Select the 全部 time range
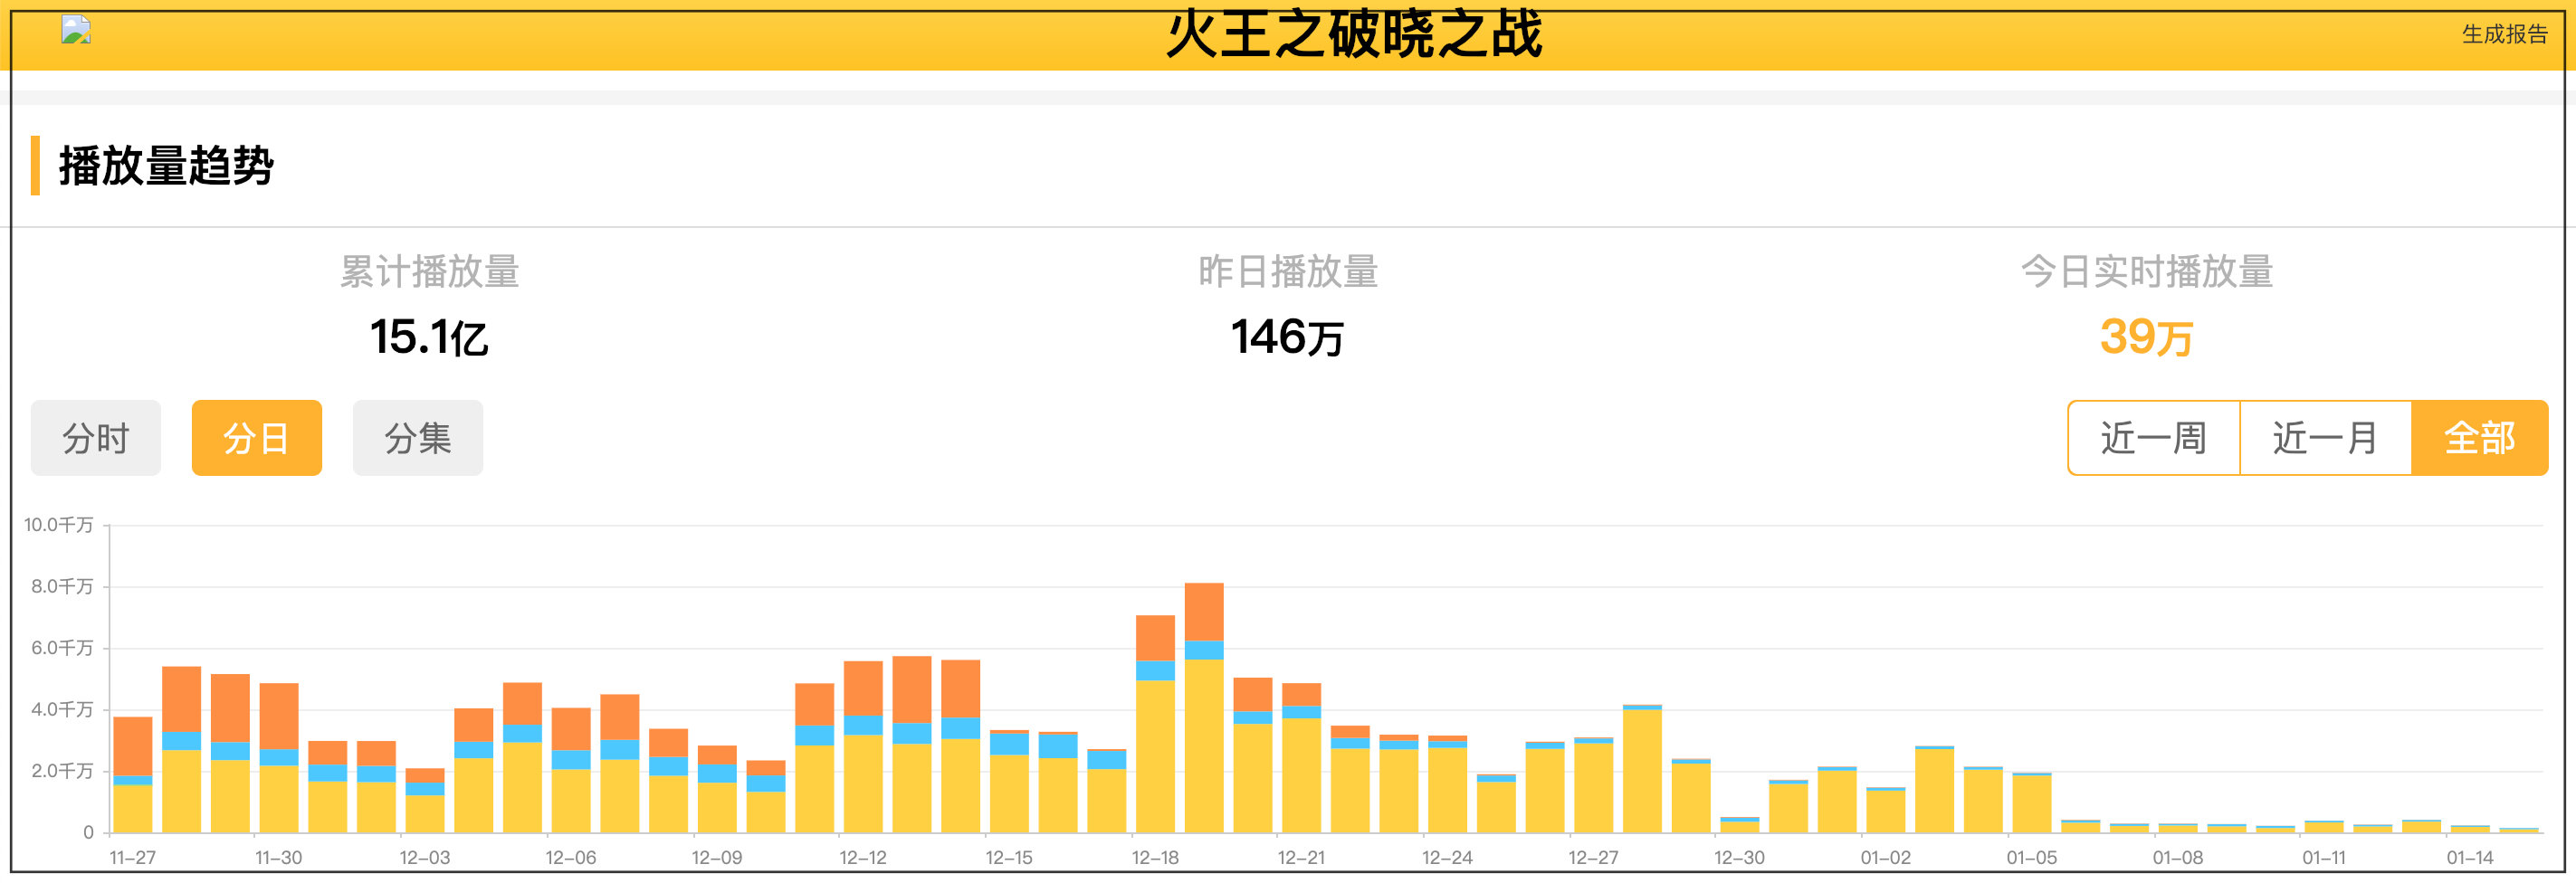2576x883 pixels. pos(2479,438)
